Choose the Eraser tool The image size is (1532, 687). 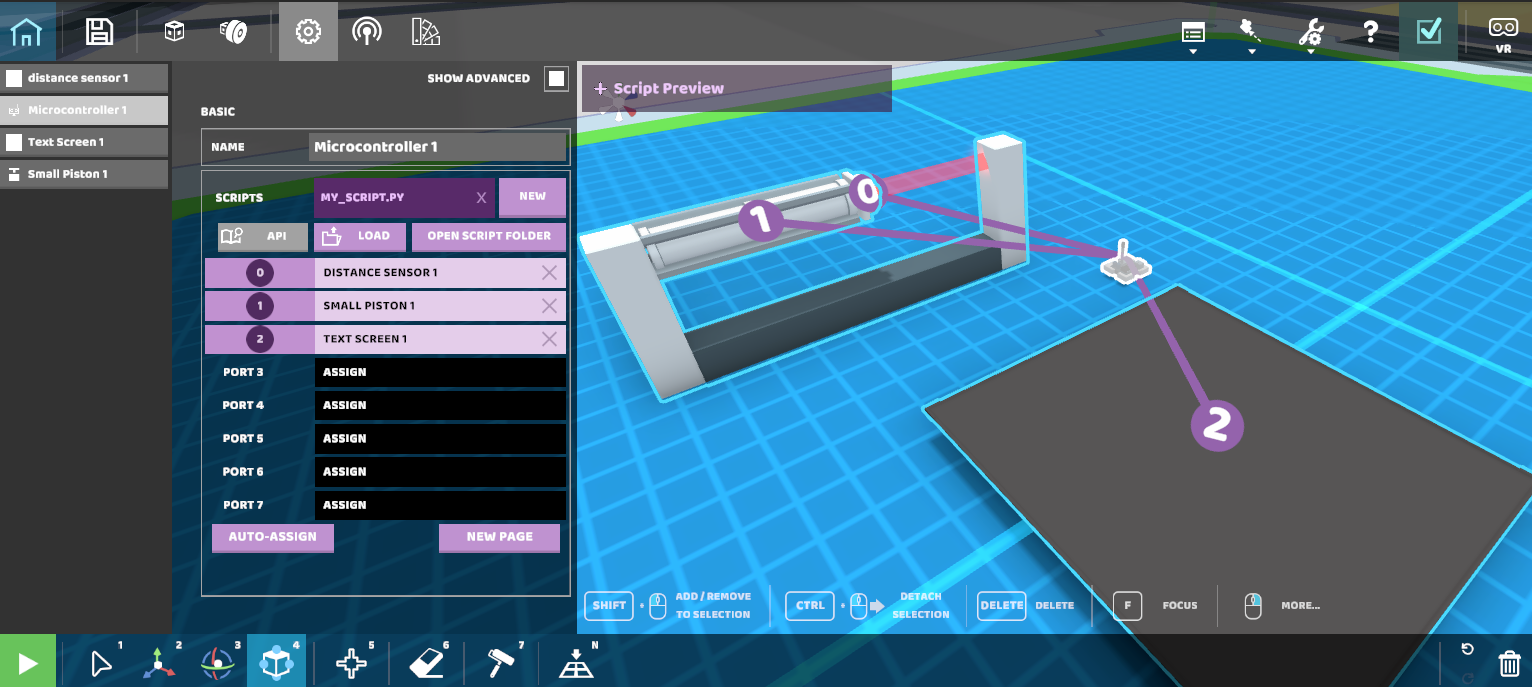(x=427, y=663)
